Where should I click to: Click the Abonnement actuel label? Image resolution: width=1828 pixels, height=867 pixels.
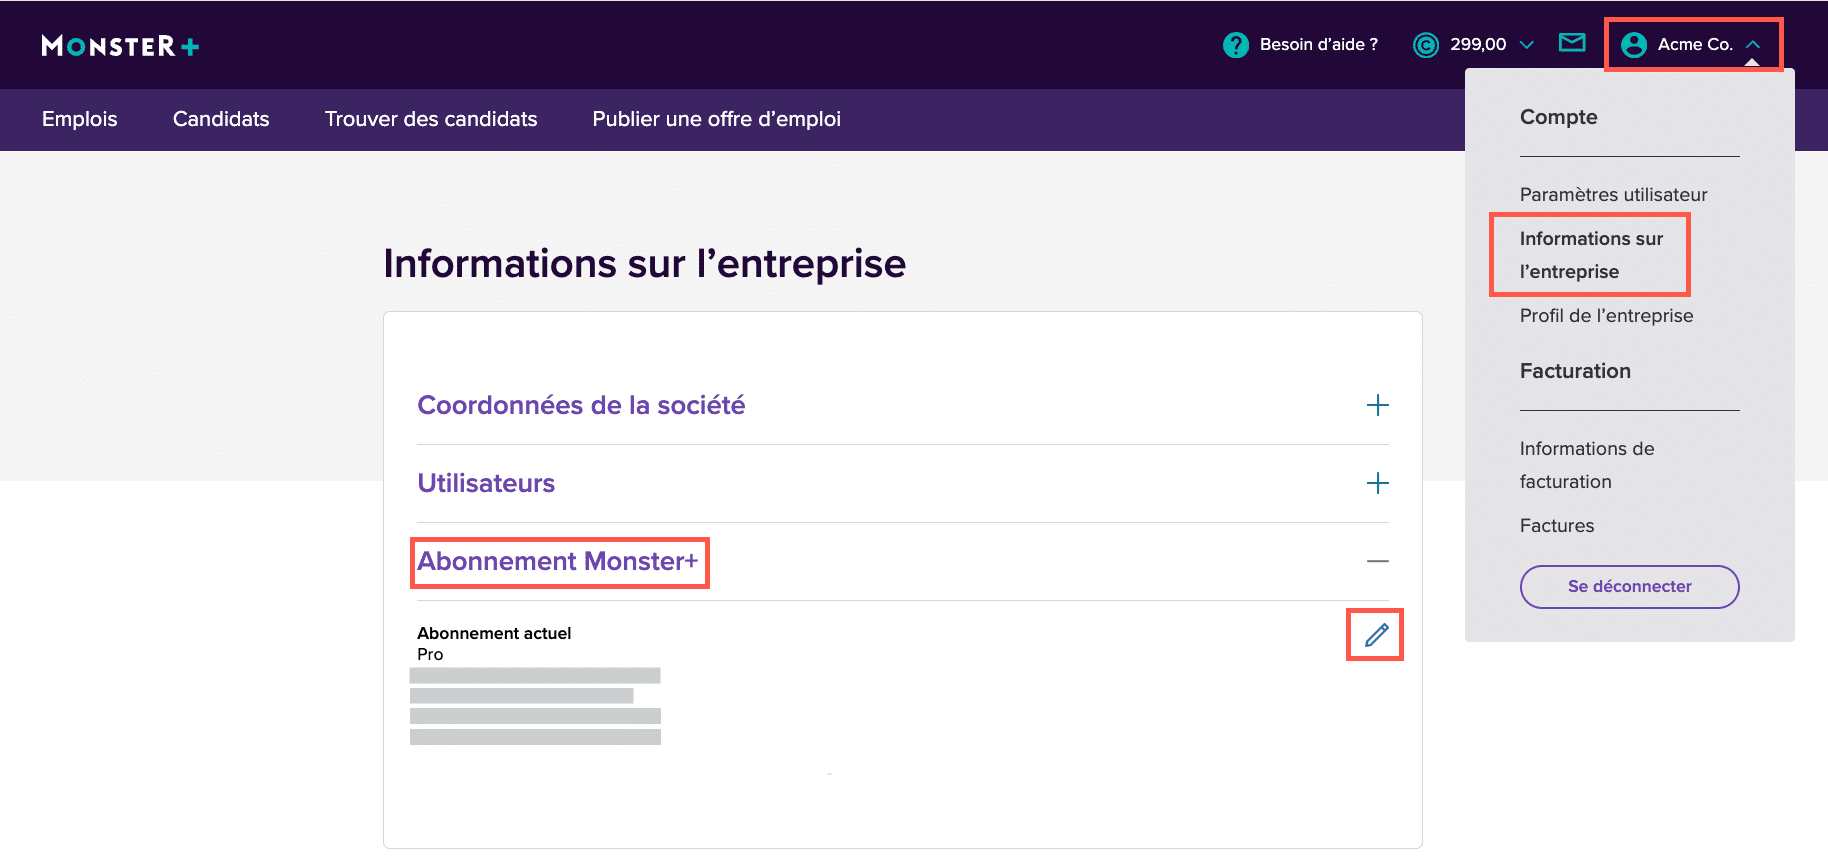tap(494, 633)
